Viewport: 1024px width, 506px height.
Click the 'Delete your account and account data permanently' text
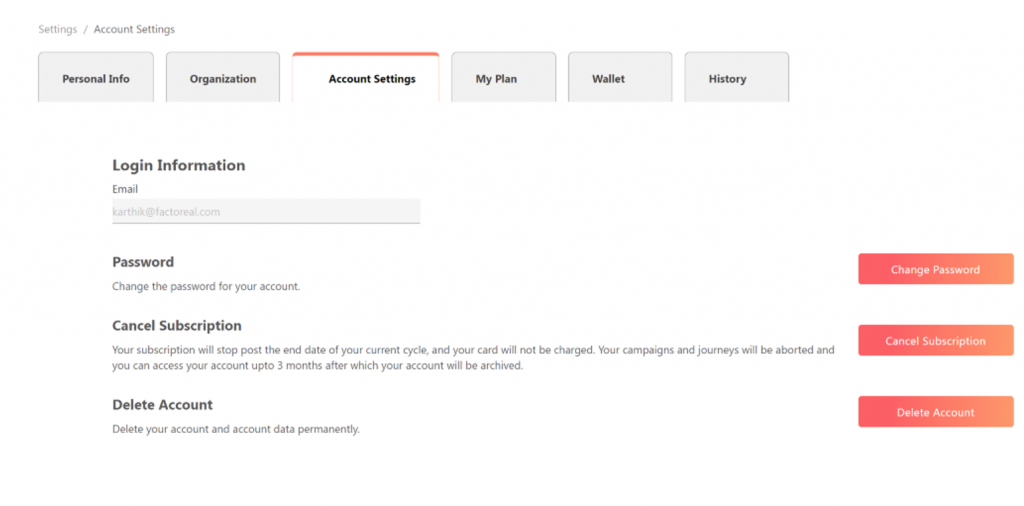point(235,429)
